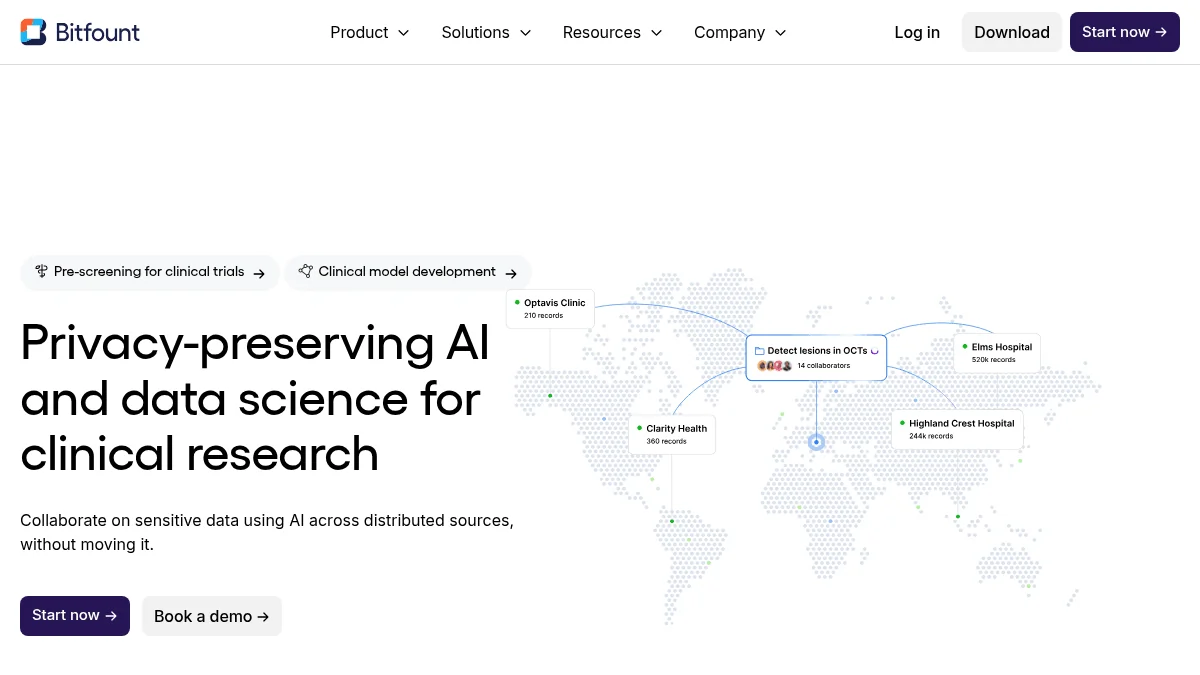The image size is (1200, 675).
Task: Click the Highland Crest Hospital card
Action: click(x=957, y=429)
